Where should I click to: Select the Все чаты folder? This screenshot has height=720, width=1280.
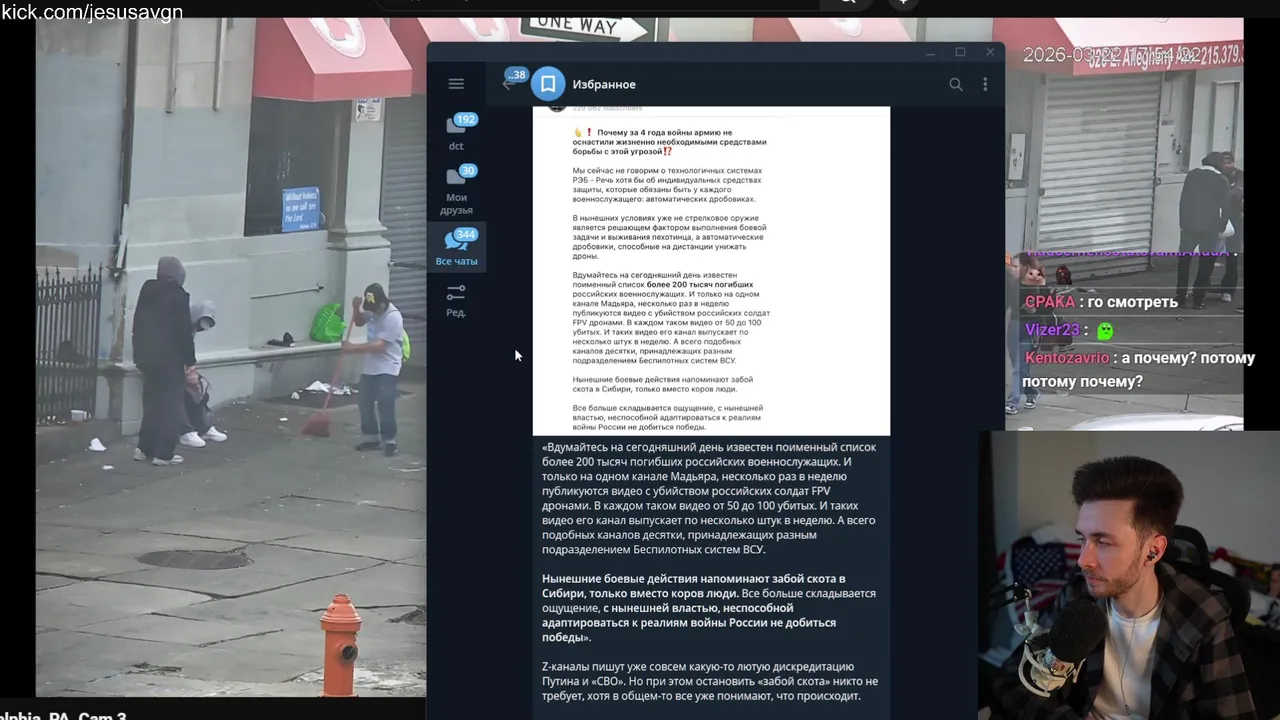pyautogui.click(x=456, y=247)
